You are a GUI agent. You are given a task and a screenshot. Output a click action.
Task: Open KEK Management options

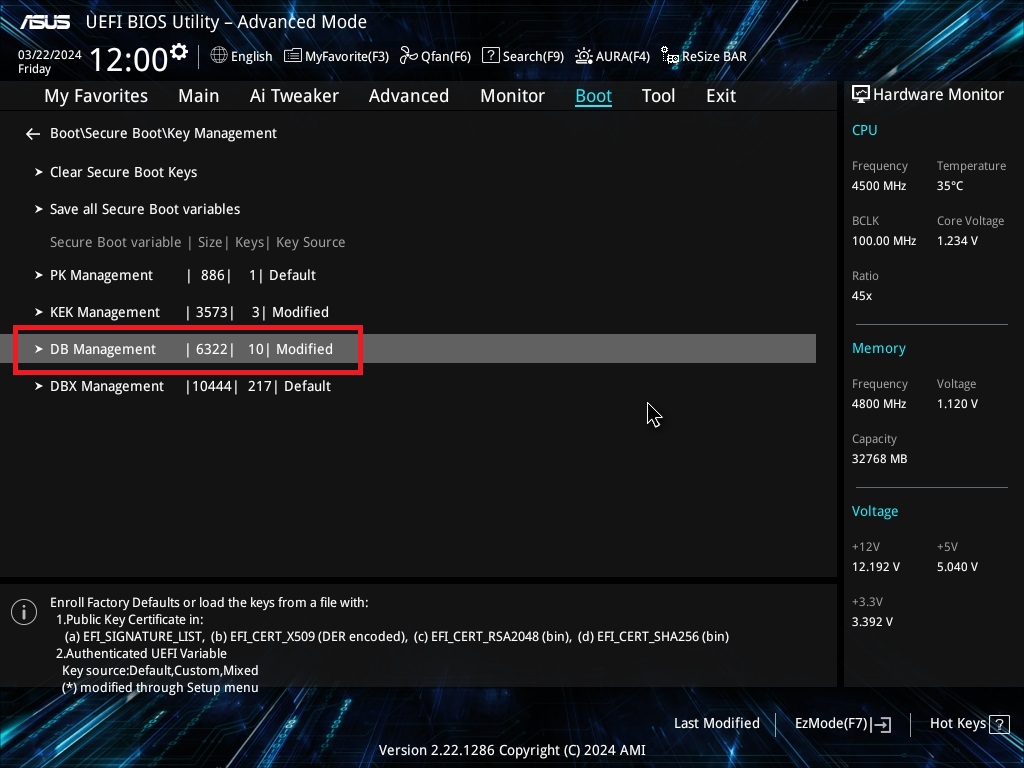(104, 312)
